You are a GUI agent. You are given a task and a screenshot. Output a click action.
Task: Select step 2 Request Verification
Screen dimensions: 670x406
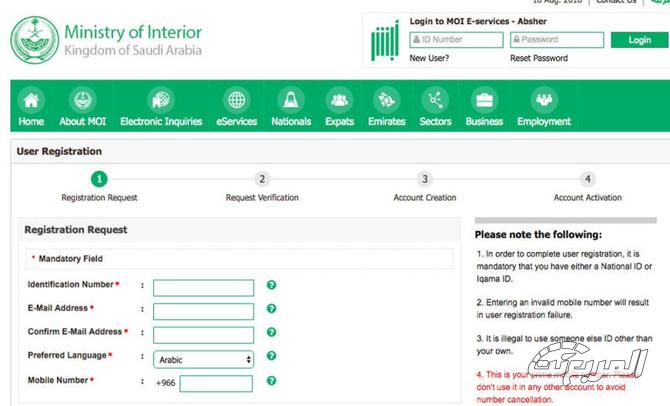coord(262,179)
